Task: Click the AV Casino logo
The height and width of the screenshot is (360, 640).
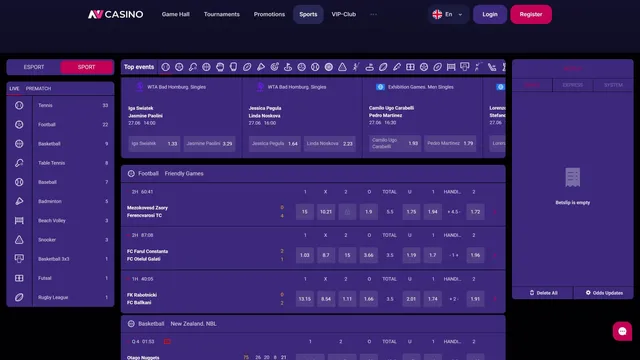Action: (x=116, y=14)
